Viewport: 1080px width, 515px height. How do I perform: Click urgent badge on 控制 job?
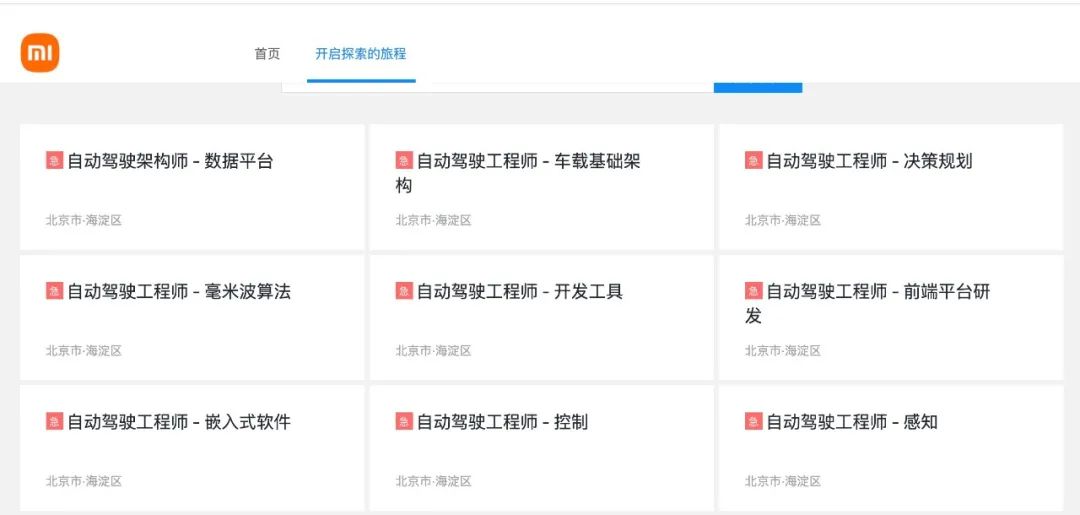(x=404, y=422)
